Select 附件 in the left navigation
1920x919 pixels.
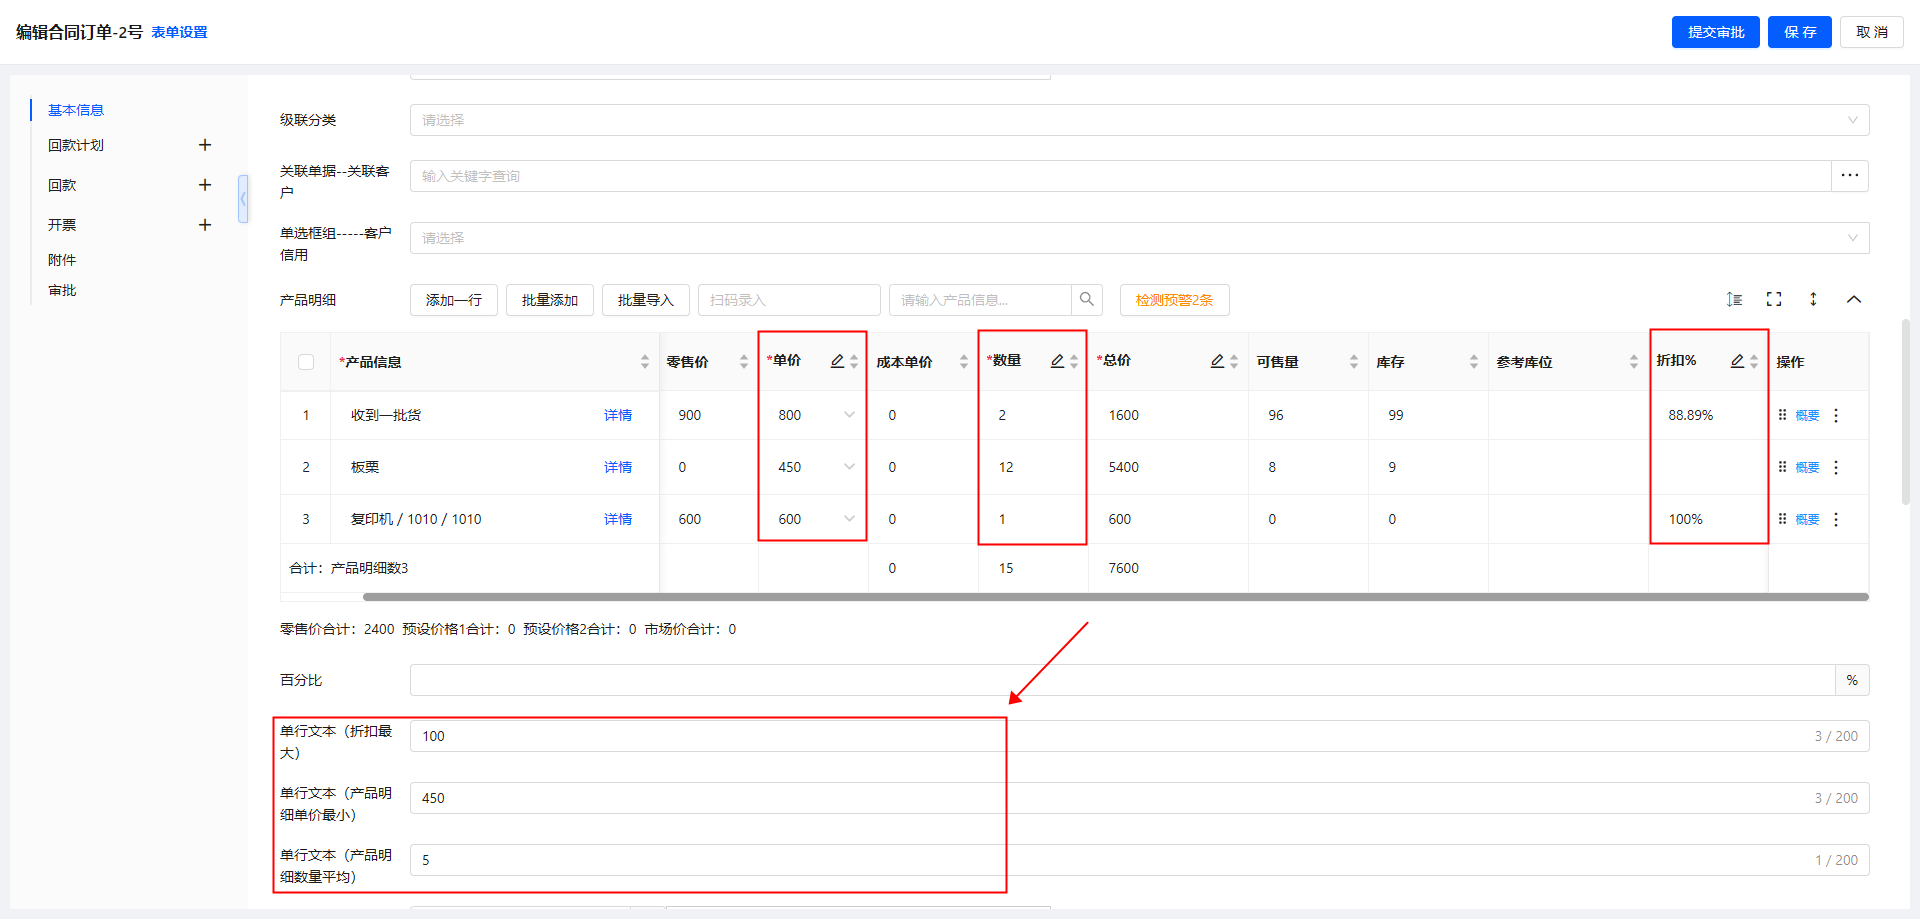62,260
